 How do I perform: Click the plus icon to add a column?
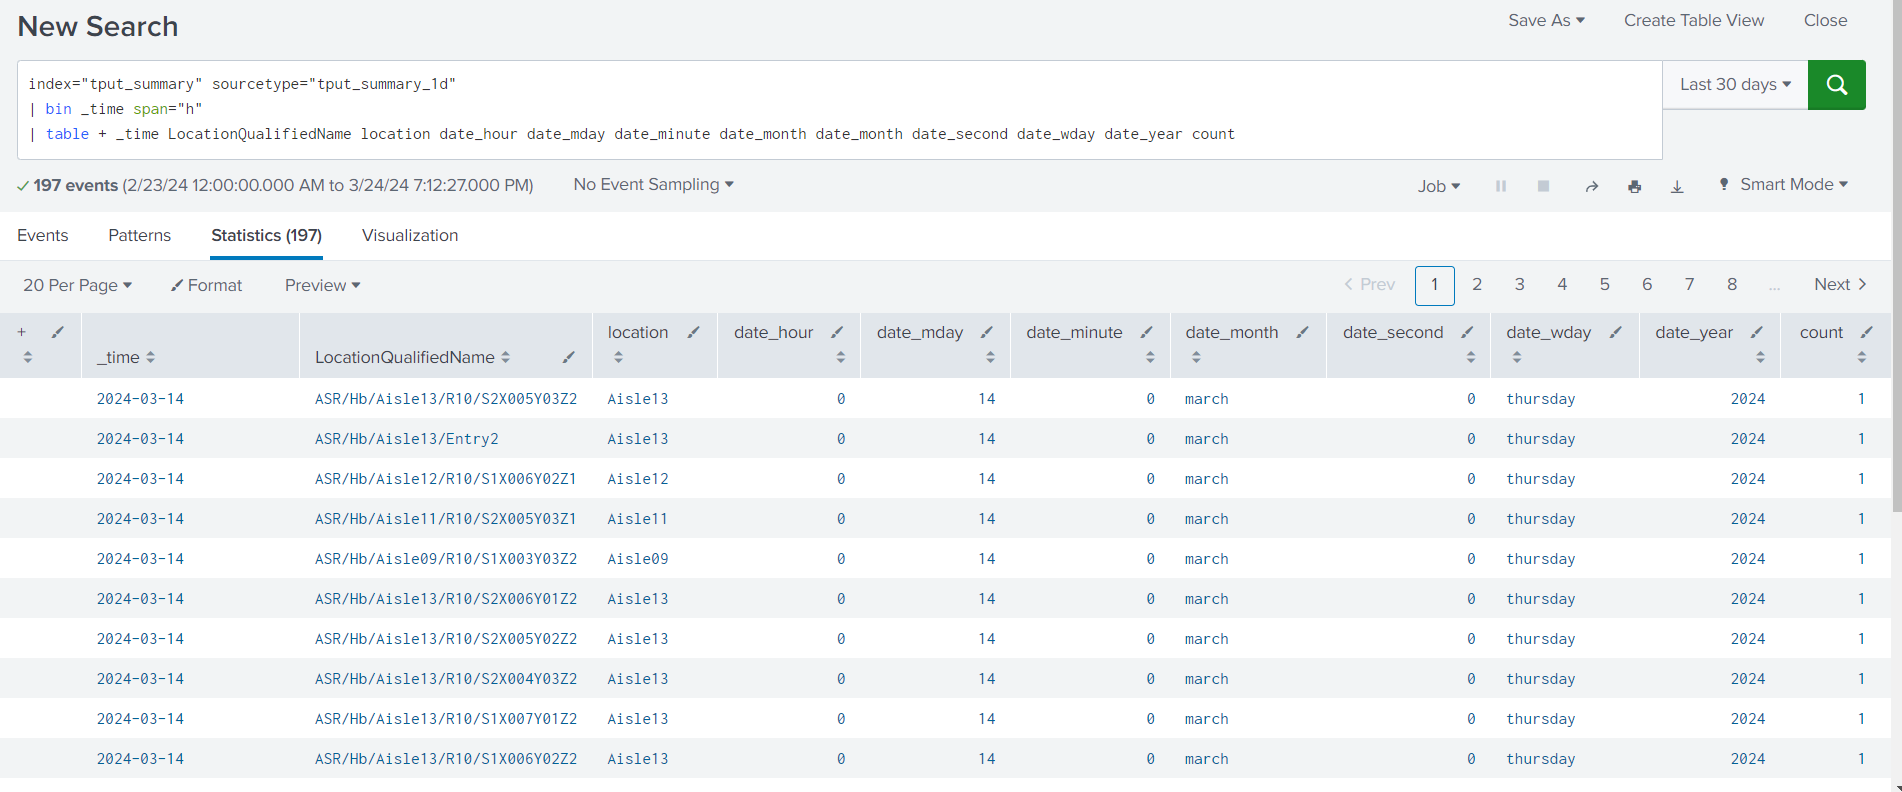(x=22, y=332)
